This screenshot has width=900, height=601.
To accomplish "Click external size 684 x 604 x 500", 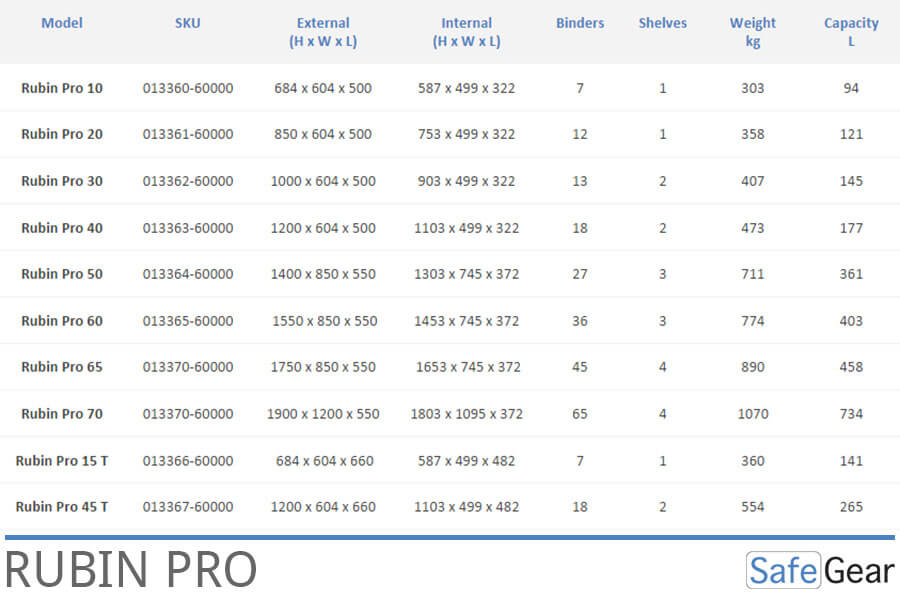I will pos(323,88).
